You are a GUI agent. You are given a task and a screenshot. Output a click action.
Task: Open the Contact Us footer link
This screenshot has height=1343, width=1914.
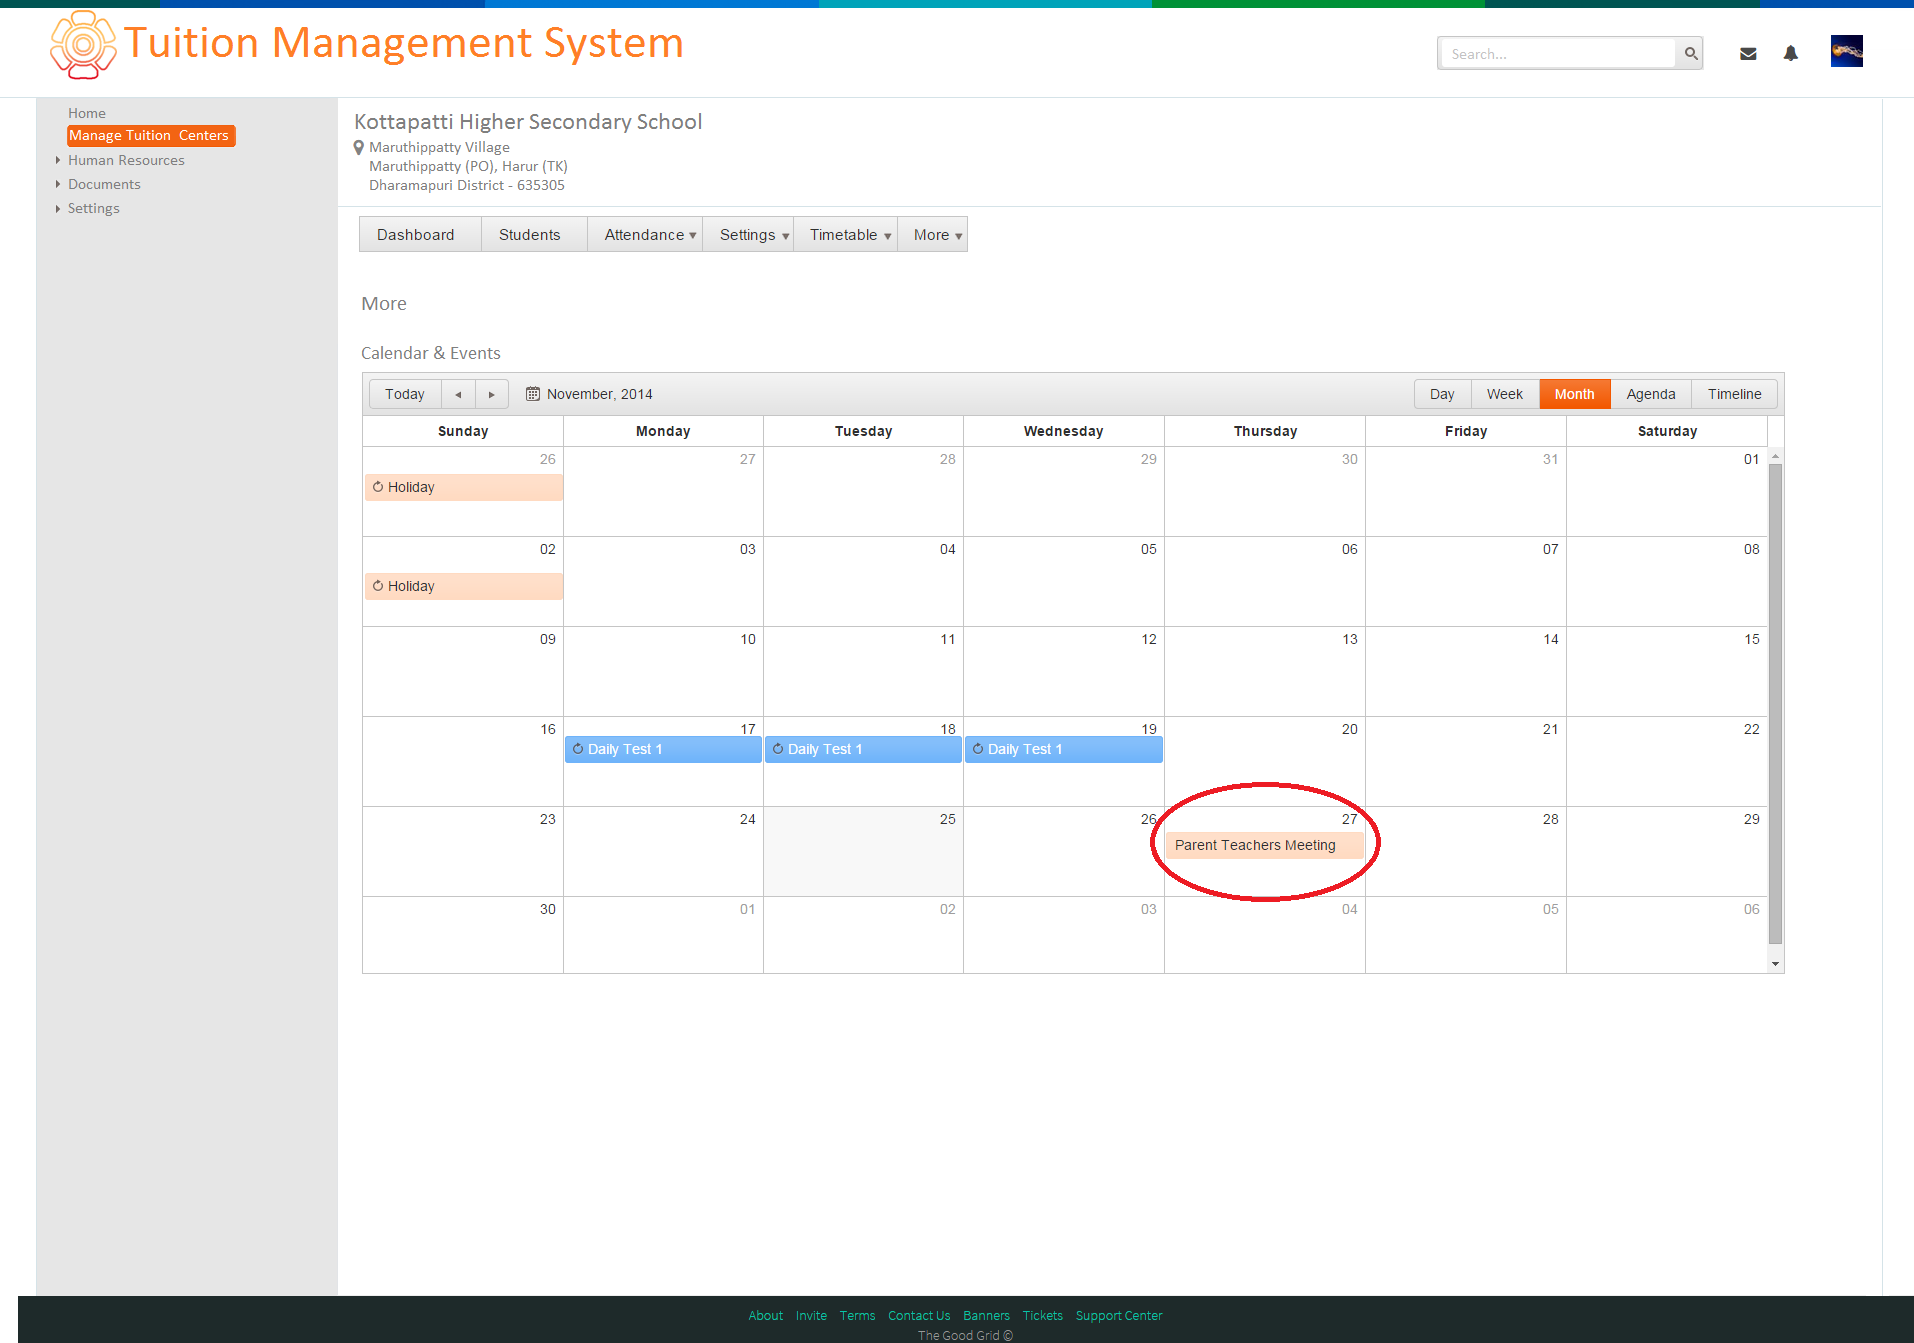[x=919, y=1315]
